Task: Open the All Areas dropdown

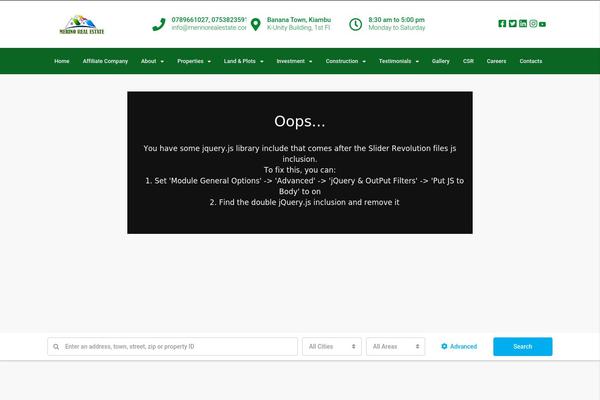Action: coord(395,346)
